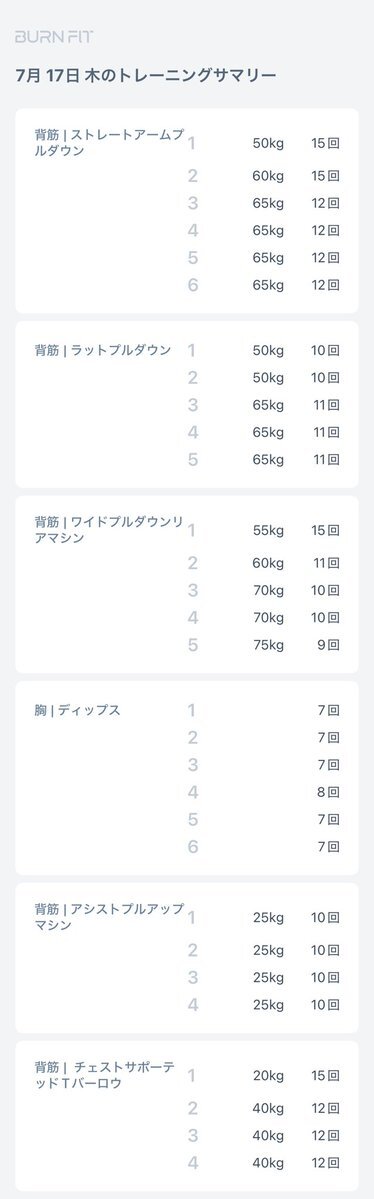Select set 3 of ワイドプルダウンリアマシン
Screen dimensions: 374x1199
click(264, 590)
